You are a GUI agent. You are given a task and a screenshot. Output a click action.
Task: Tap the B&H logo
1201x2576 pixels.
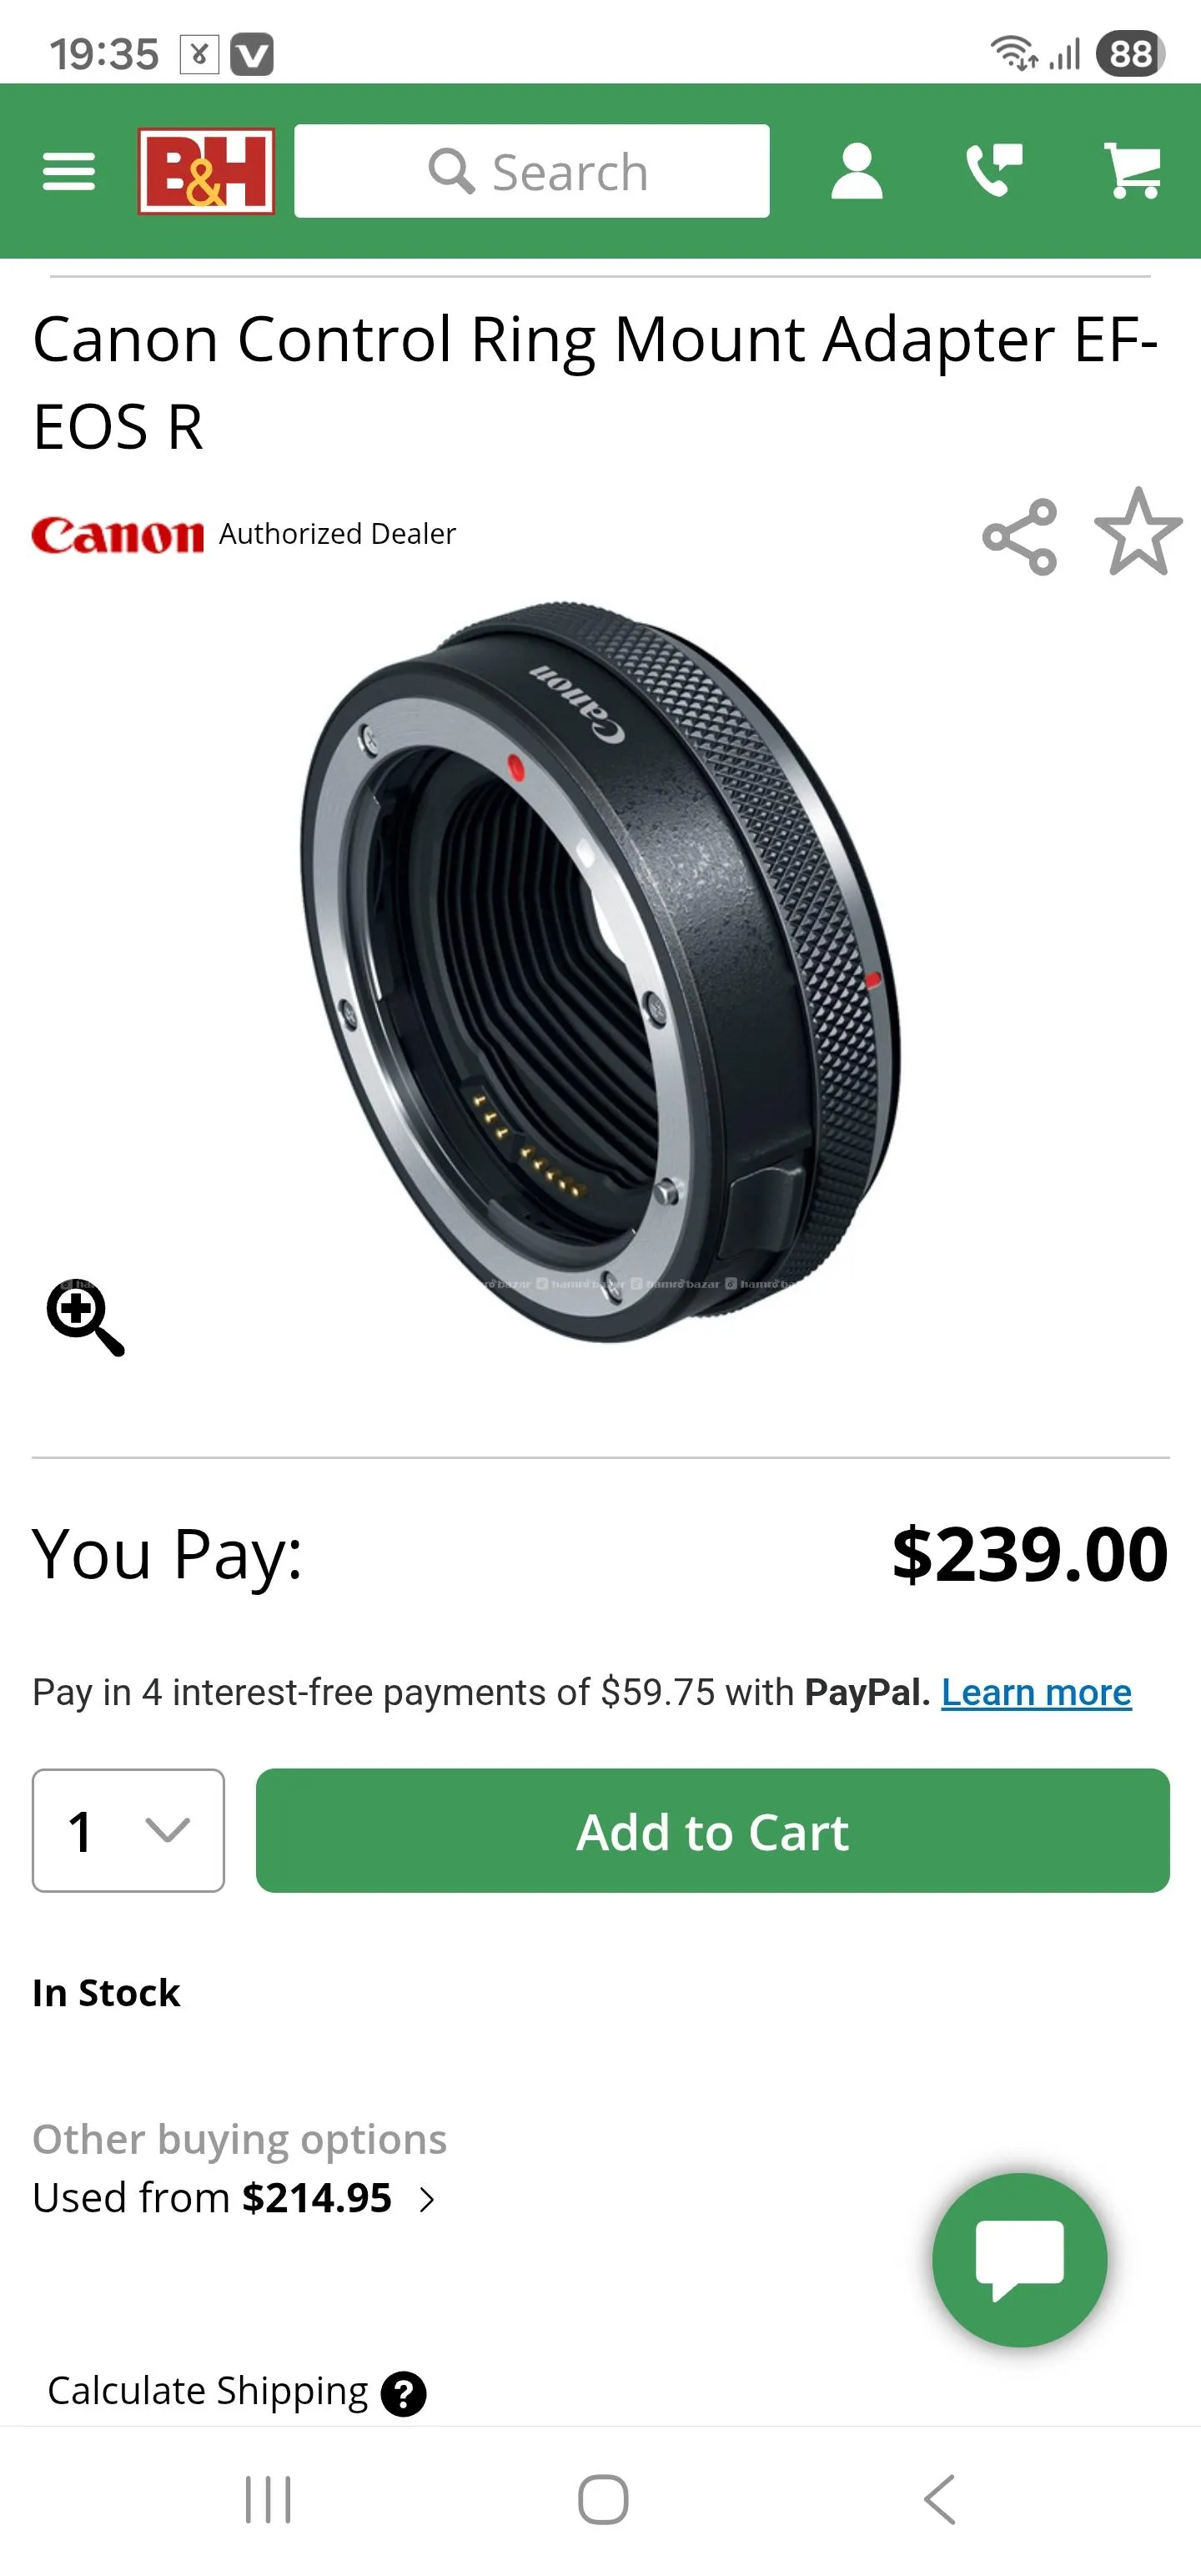pos(206,171)
